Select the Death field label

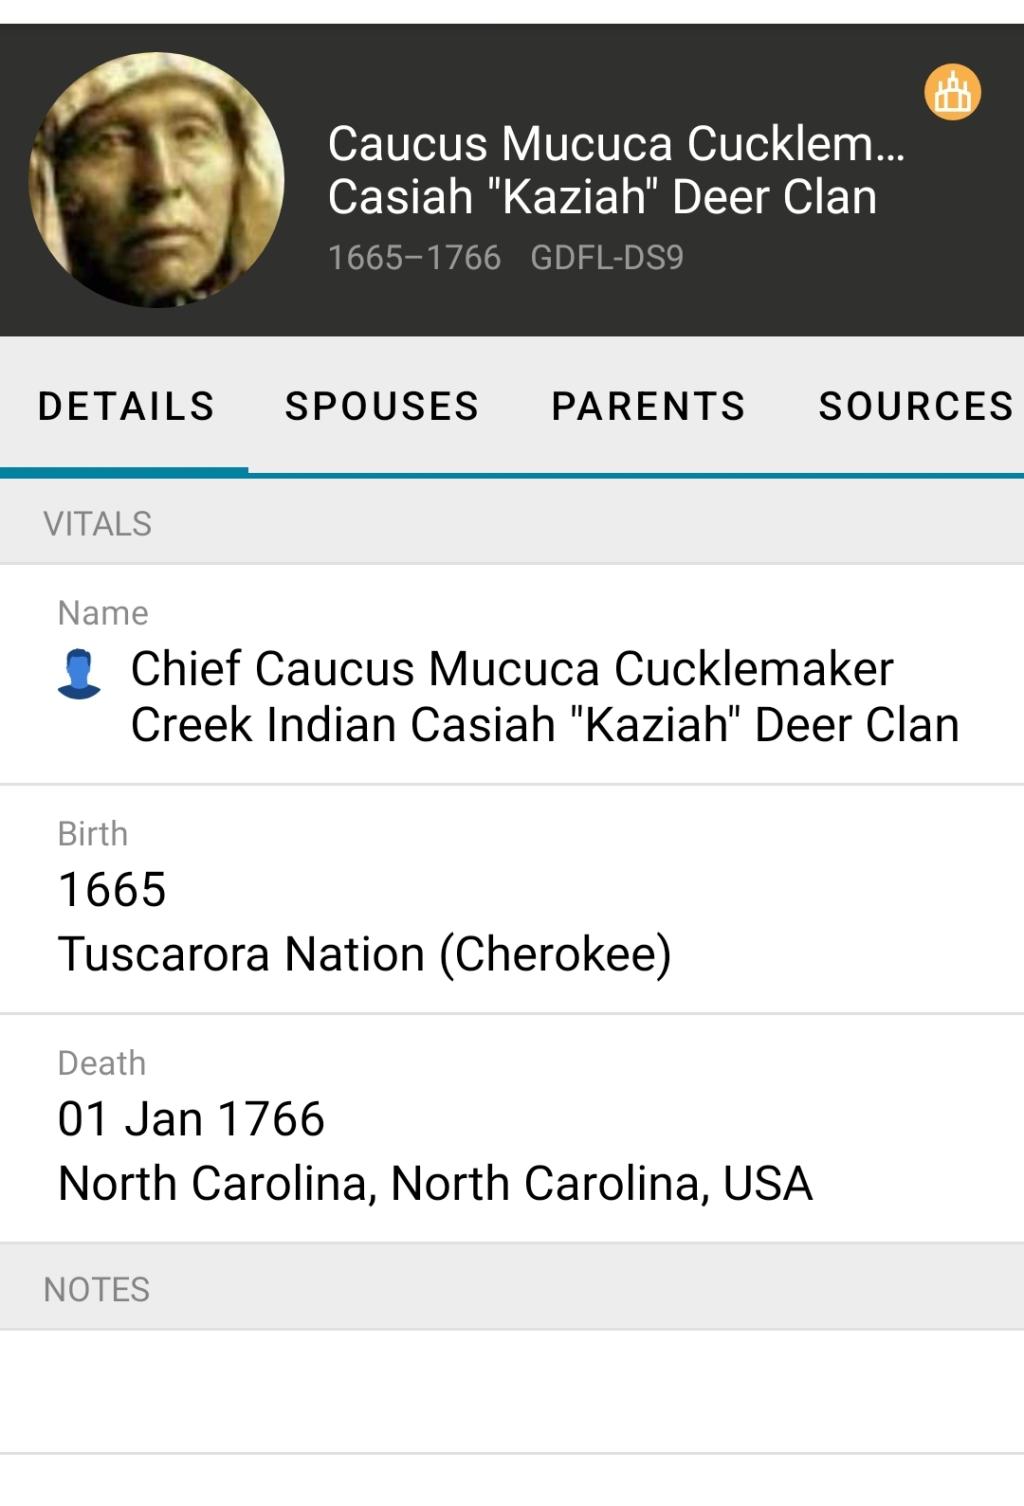102,1063
